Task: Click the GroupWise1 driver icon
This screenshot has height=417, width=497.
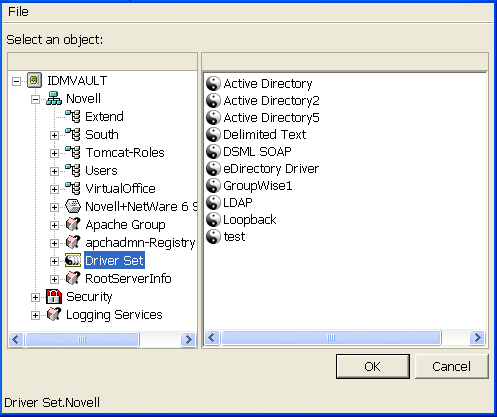Action: pos(213,185)
